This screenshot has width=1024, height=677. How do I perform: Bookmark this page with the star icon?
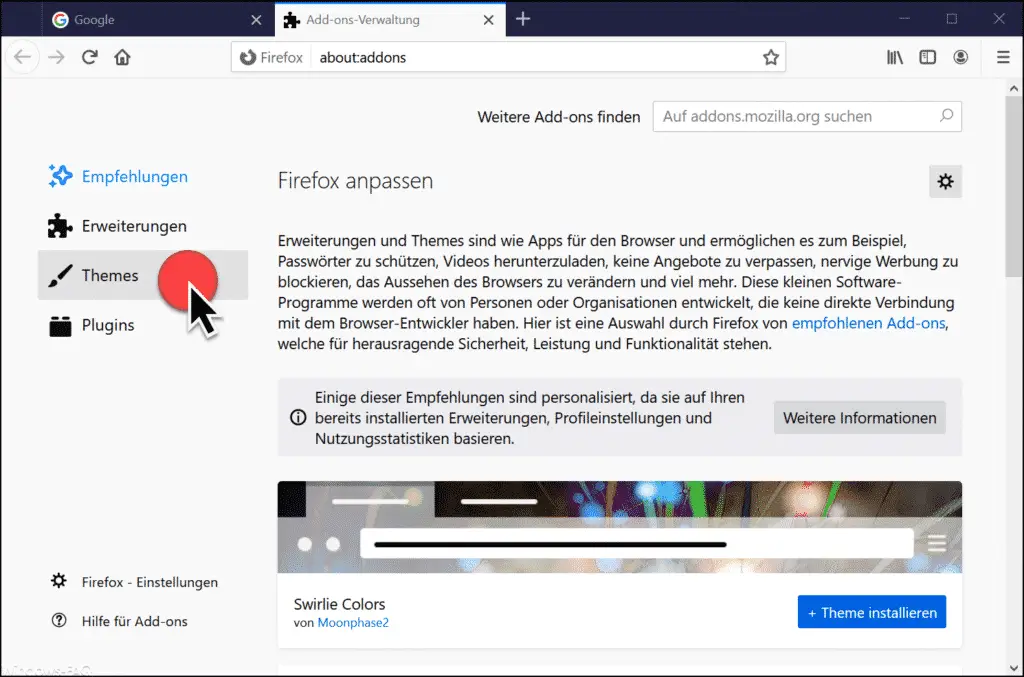tap(771, 57)
